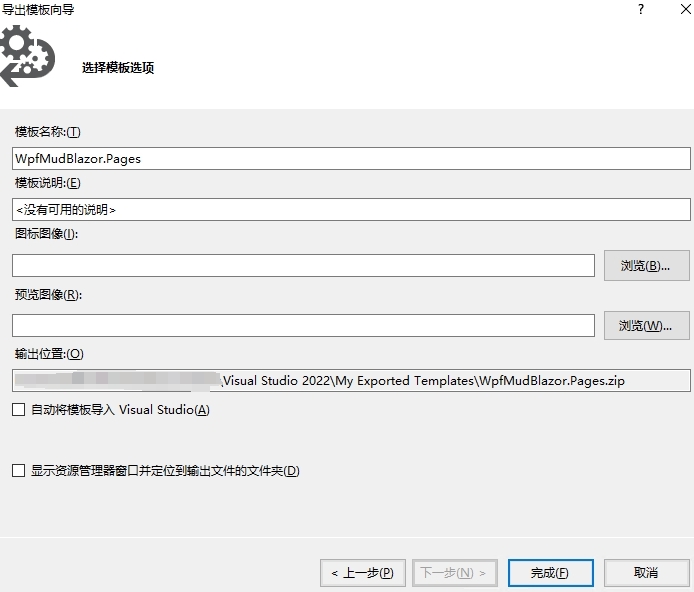Click the 选择模板选项 heading text
Image resolution: width=694 pixels, height=592 pixels.
click(118, 68)
